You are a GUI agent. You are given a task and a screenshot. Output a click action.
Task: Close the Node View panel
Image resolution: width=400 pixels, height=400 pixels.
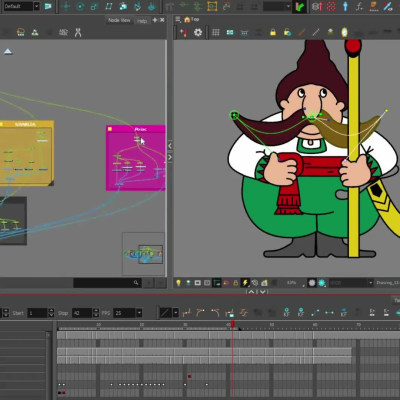162,20
